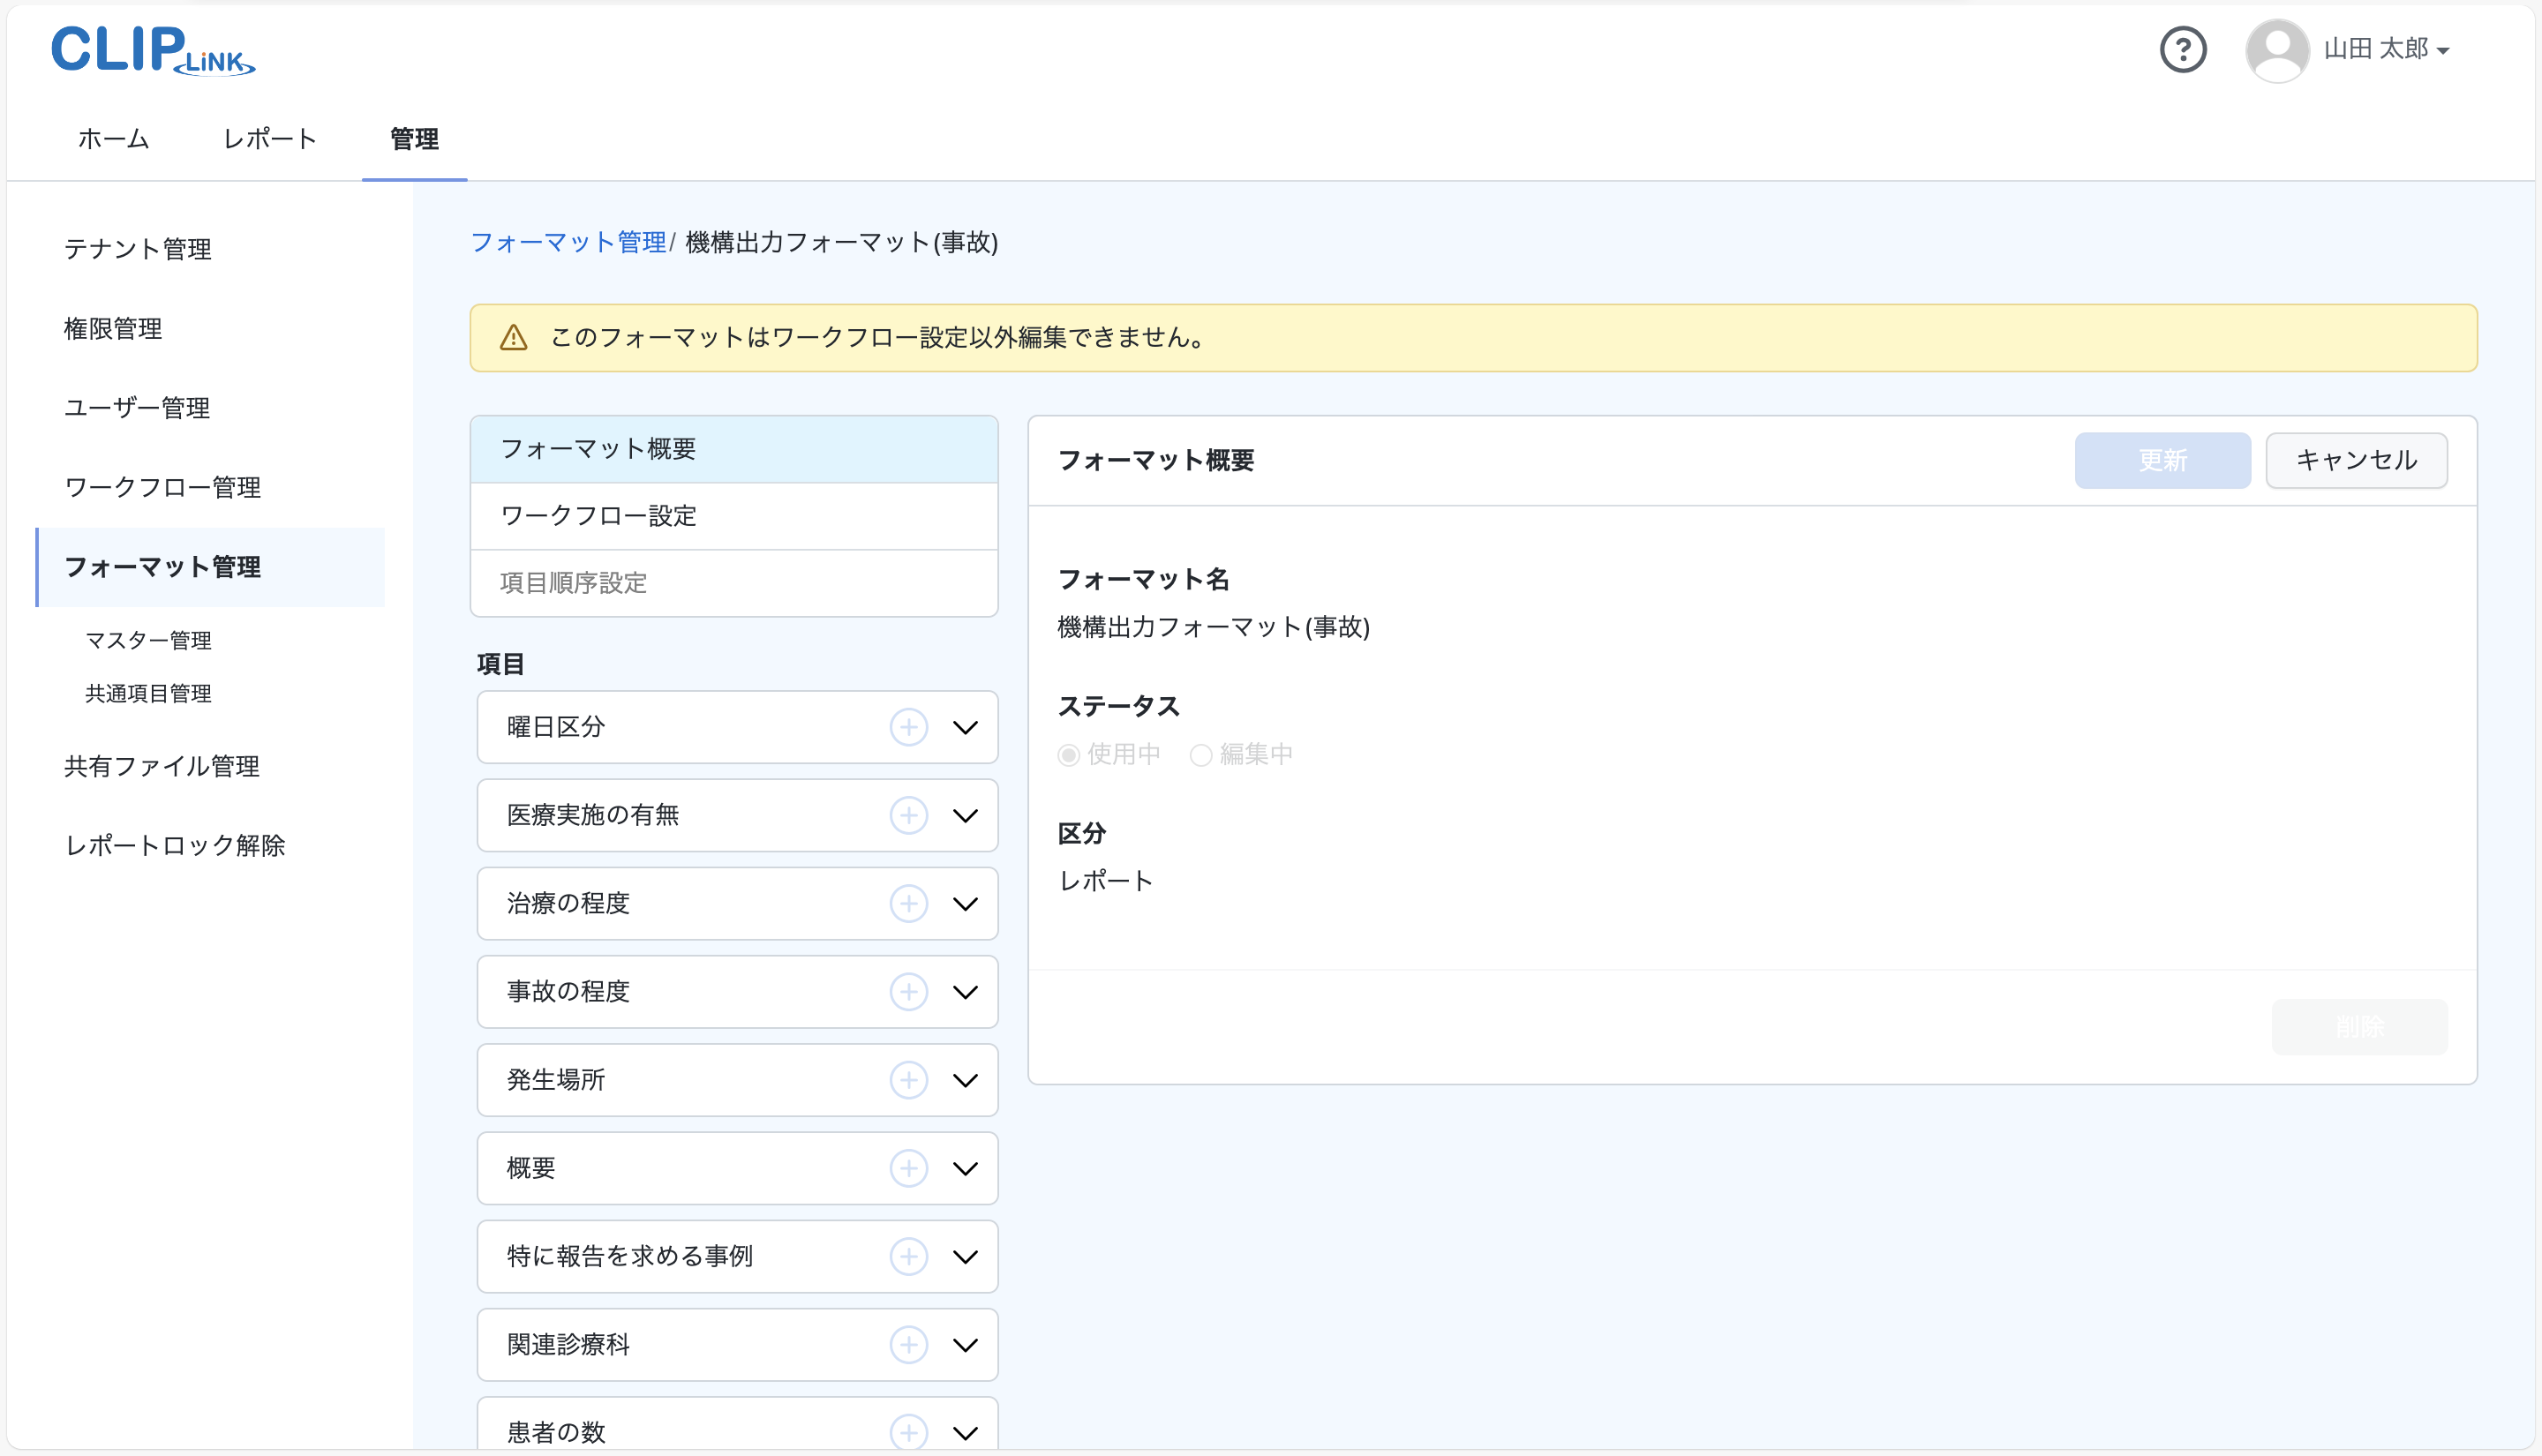
Task: Click plus icon on 発生場所 item
Action: (x=908, y=1080)
